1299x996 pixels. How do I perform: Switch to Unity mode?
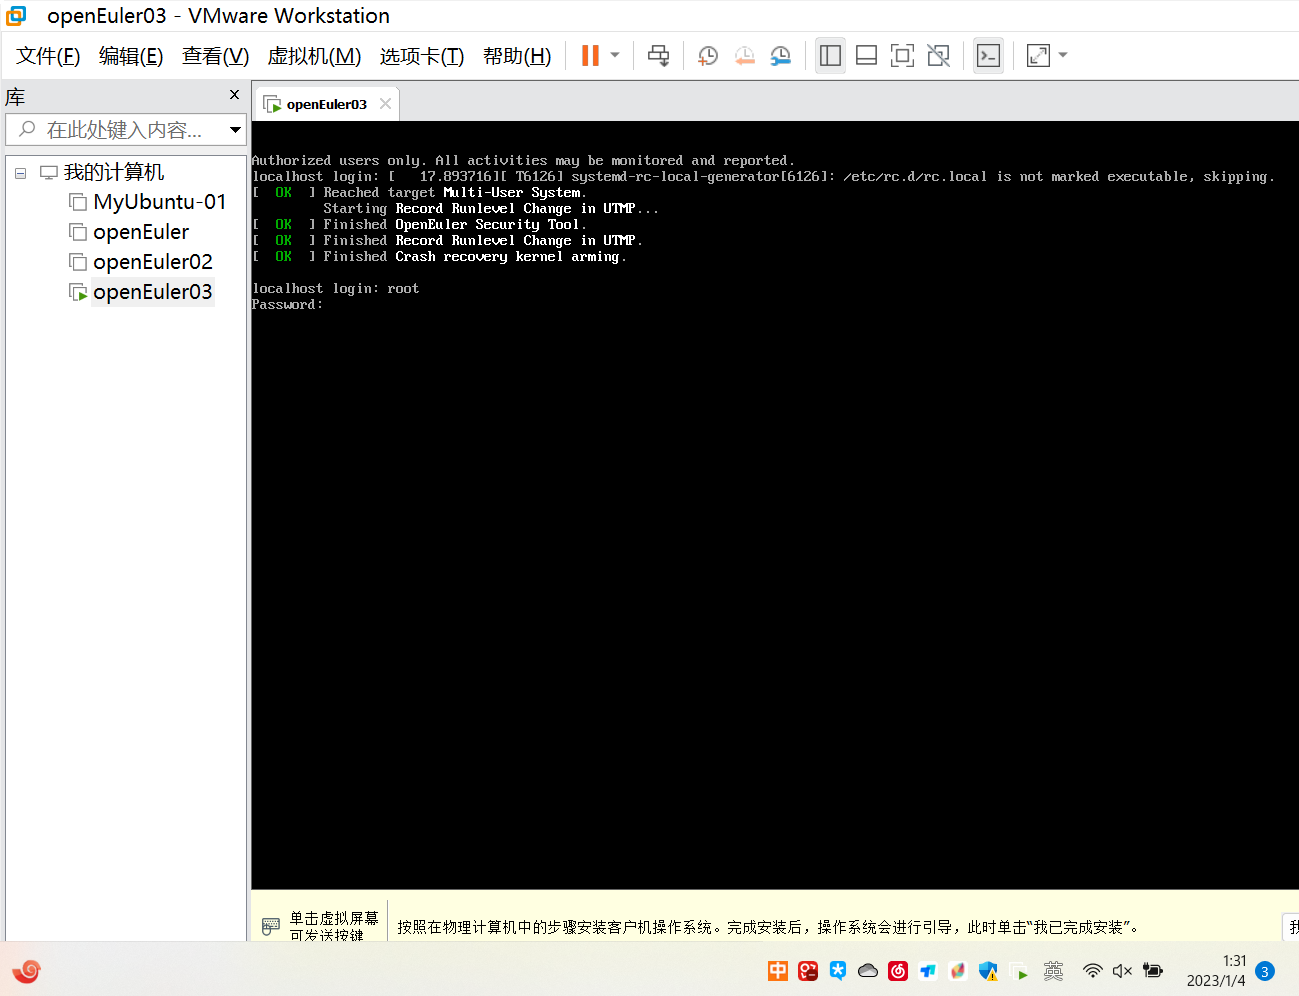(938, 56)
